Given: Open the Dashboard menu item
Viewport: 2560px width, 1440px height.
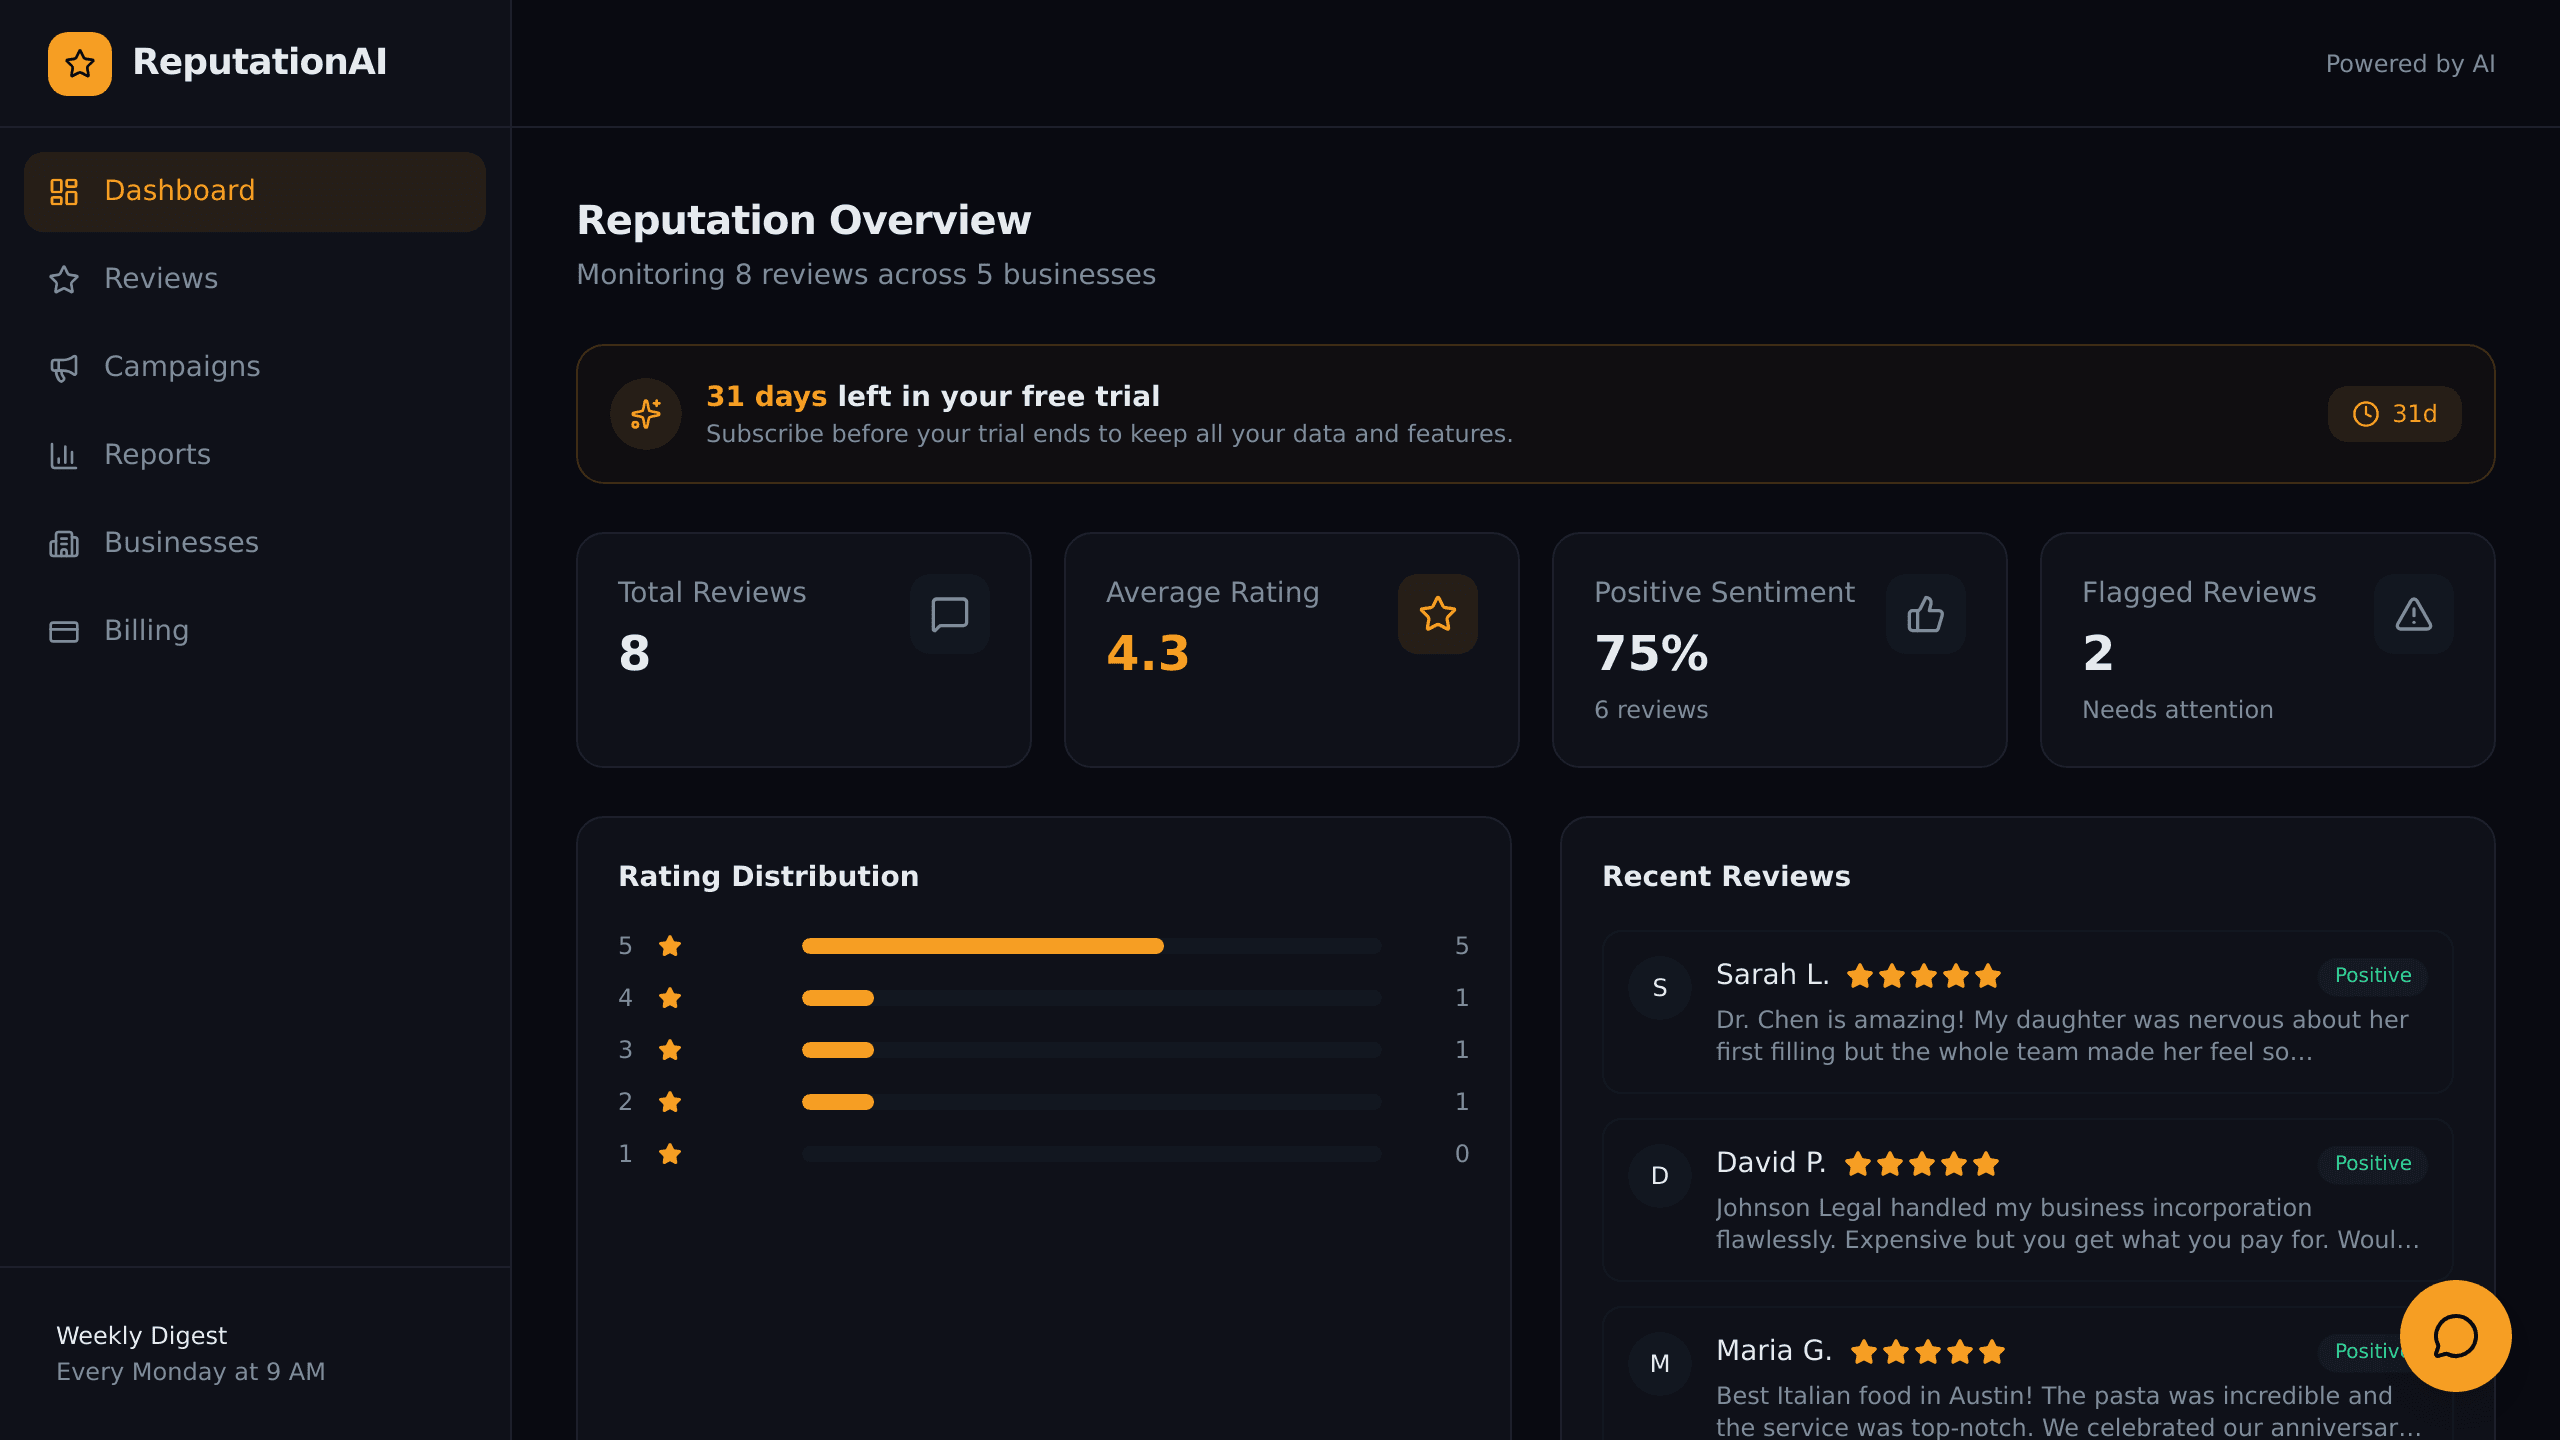Looking at the screenshot, I should tap(255, 191).
